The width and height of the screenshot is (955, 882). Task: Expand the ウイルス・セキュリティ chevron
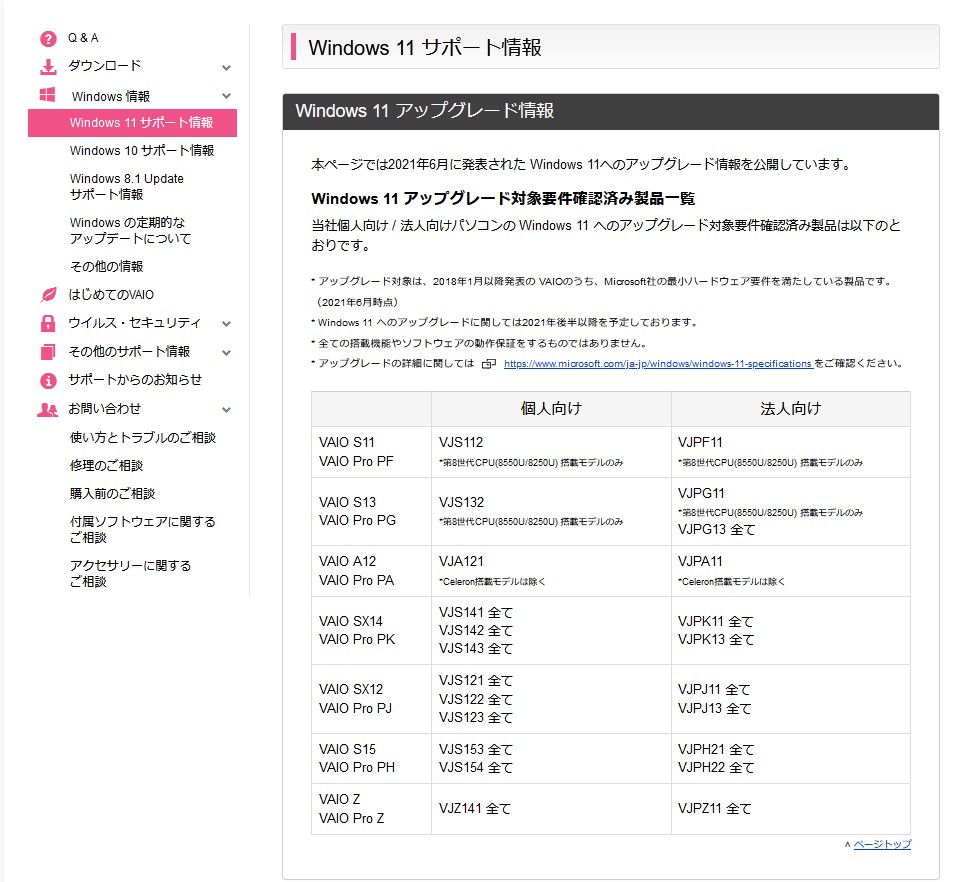[227, 323]
